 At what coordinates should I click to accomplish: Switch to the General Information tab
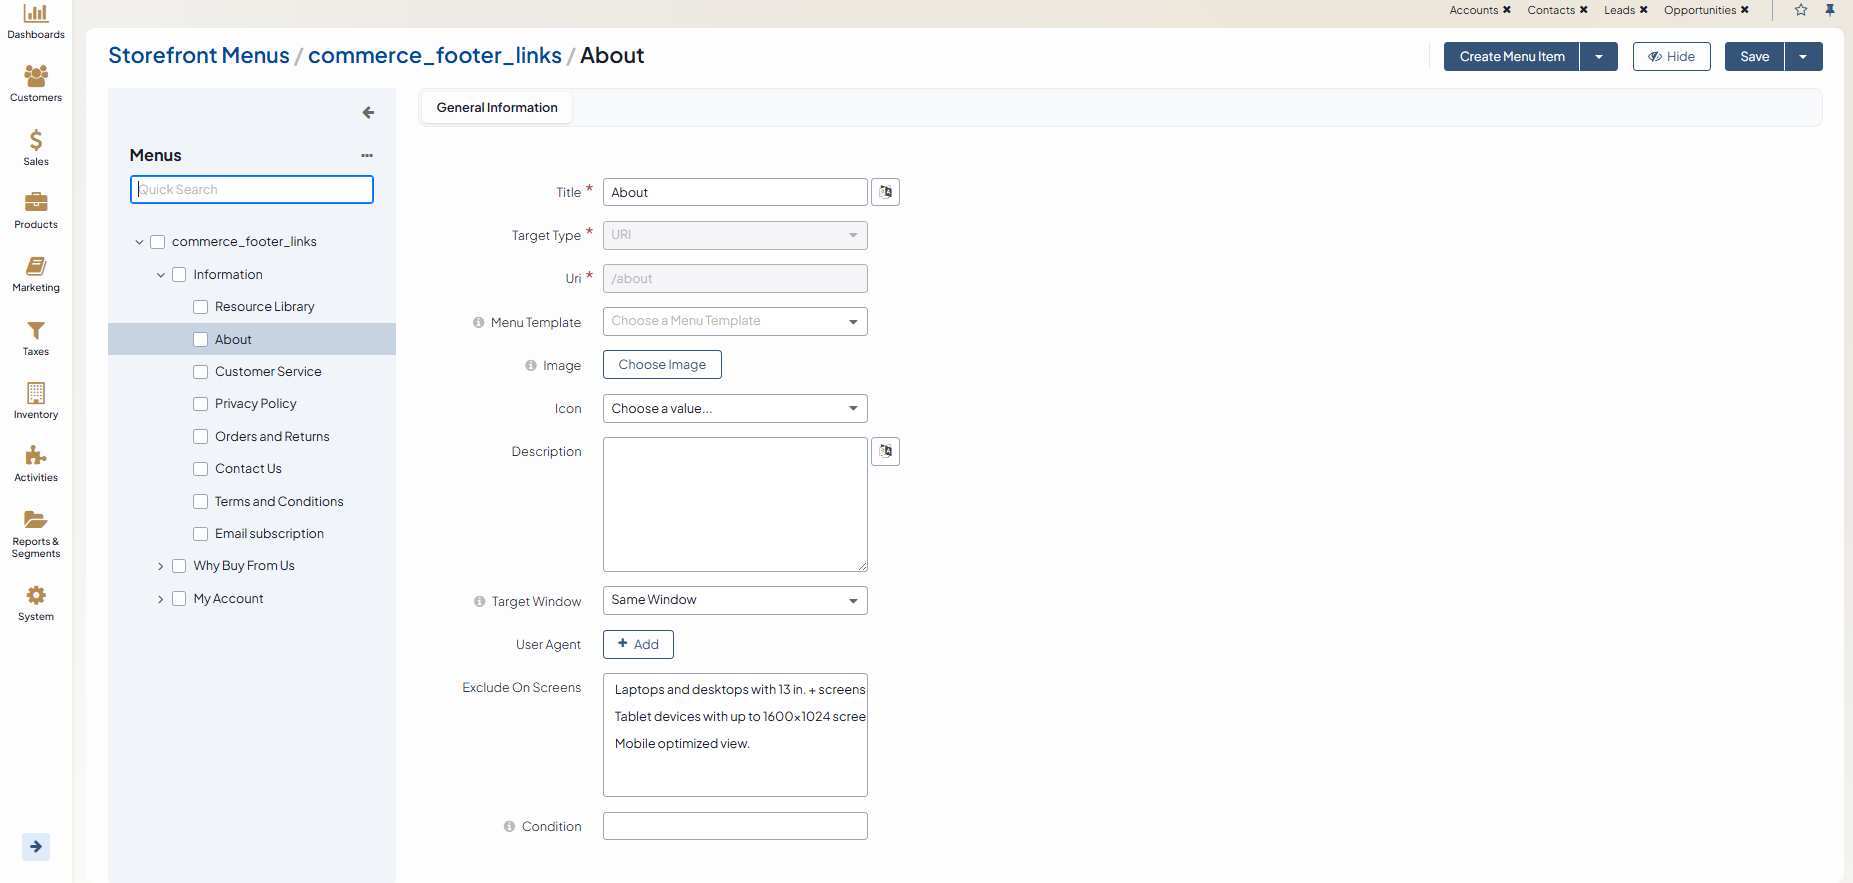(497, 108)
